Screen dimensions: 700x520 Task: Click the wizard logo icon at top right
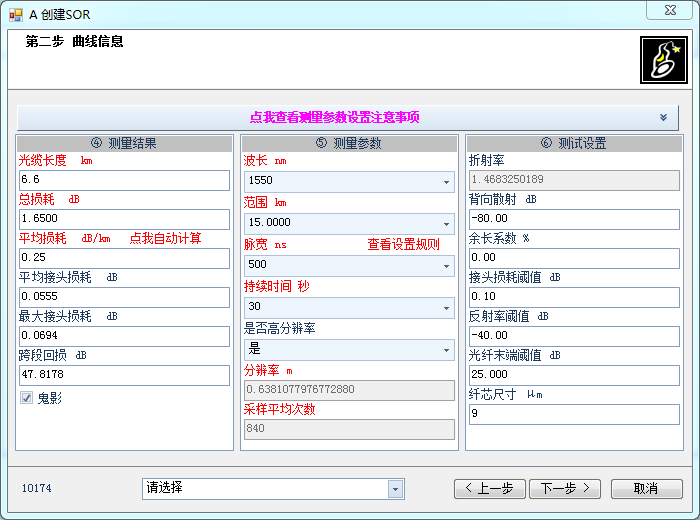[x=661, y=60]
